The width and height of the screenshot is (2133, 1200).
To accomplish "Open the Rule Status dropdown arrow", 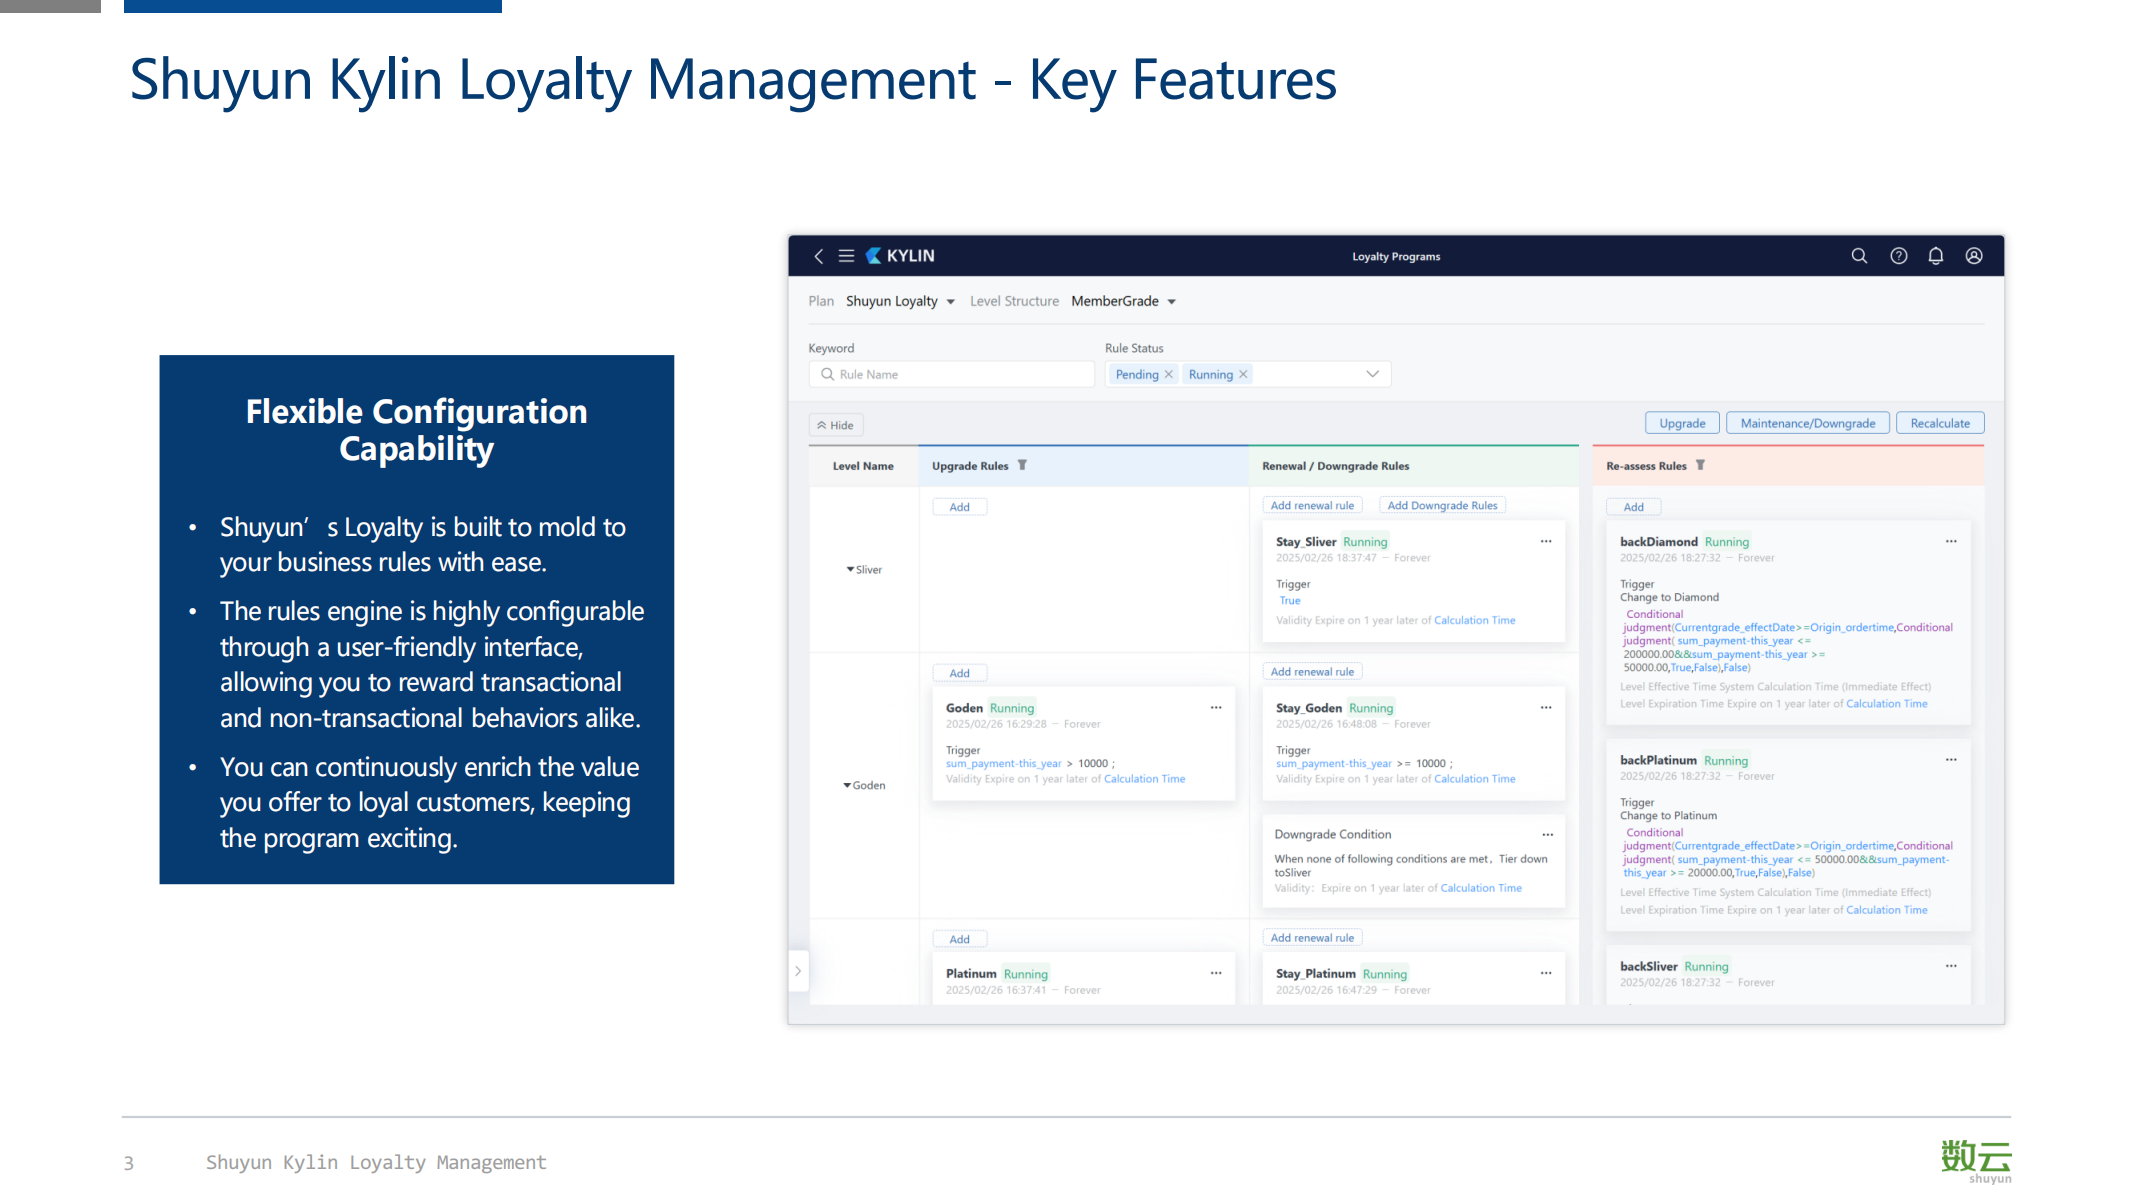I will (1372, 374).
